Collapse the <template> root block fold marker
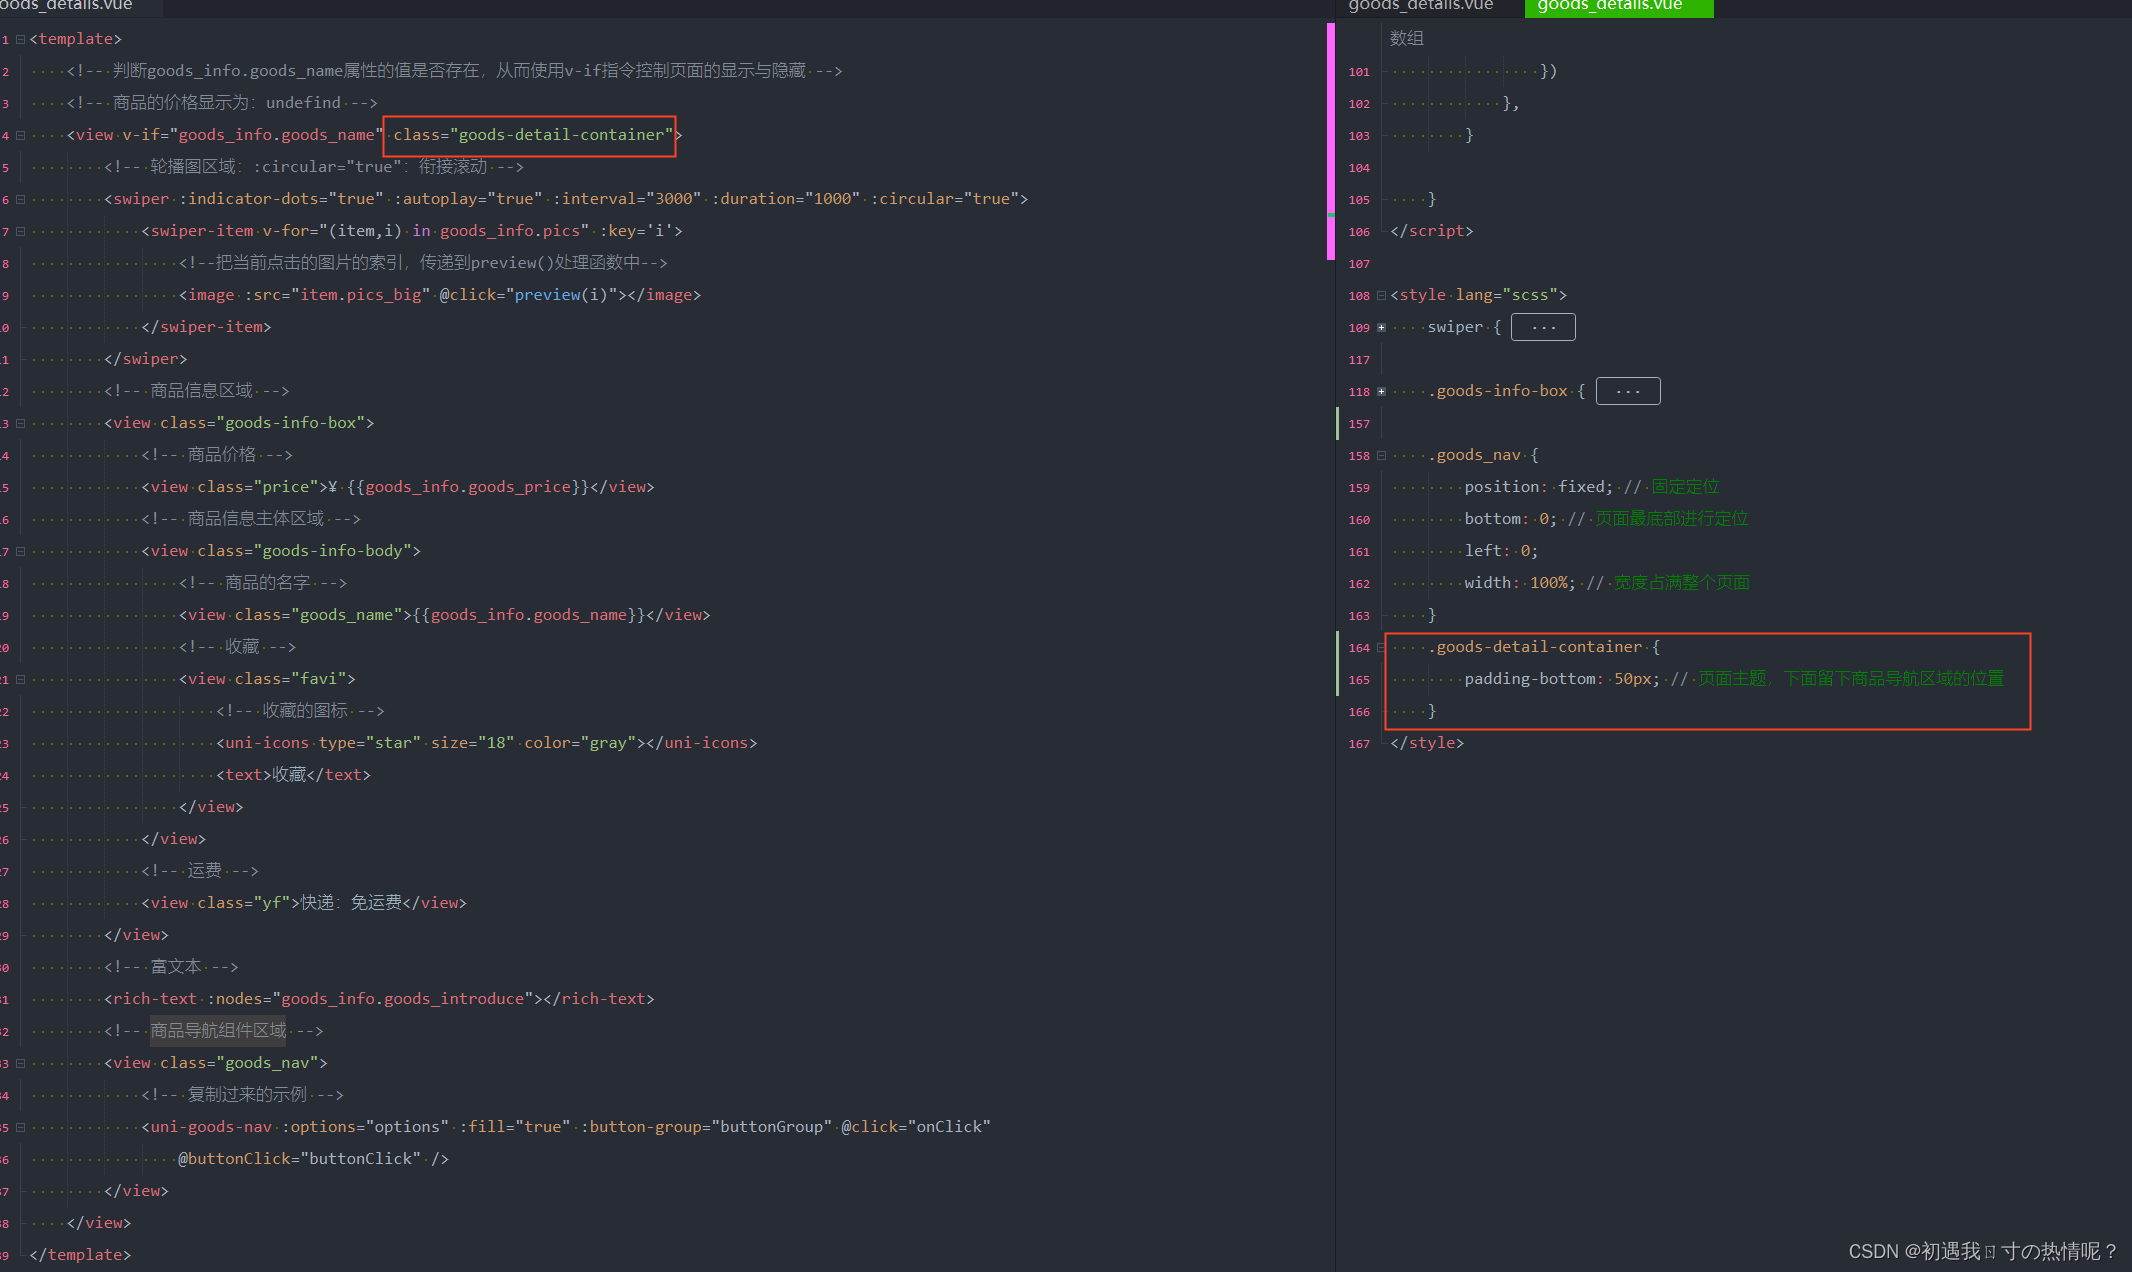This screenshot has height=1272, width=2132. pos(20,40)
